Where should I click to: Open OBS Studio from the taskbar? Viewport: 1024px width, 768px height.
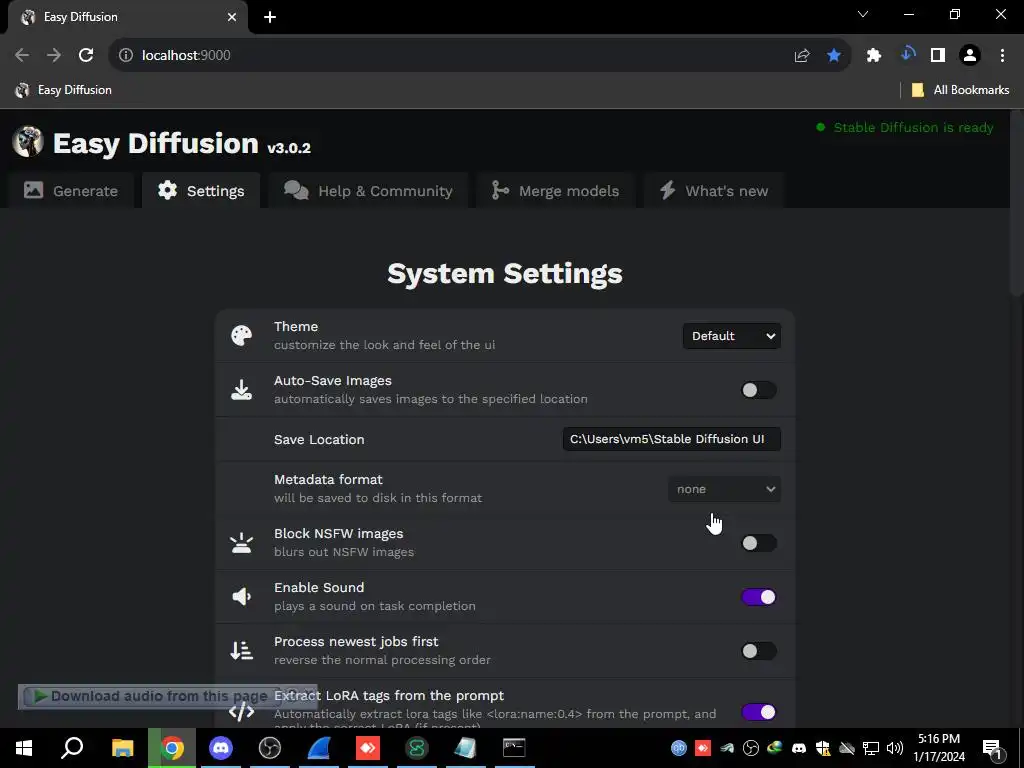[270, 748]
